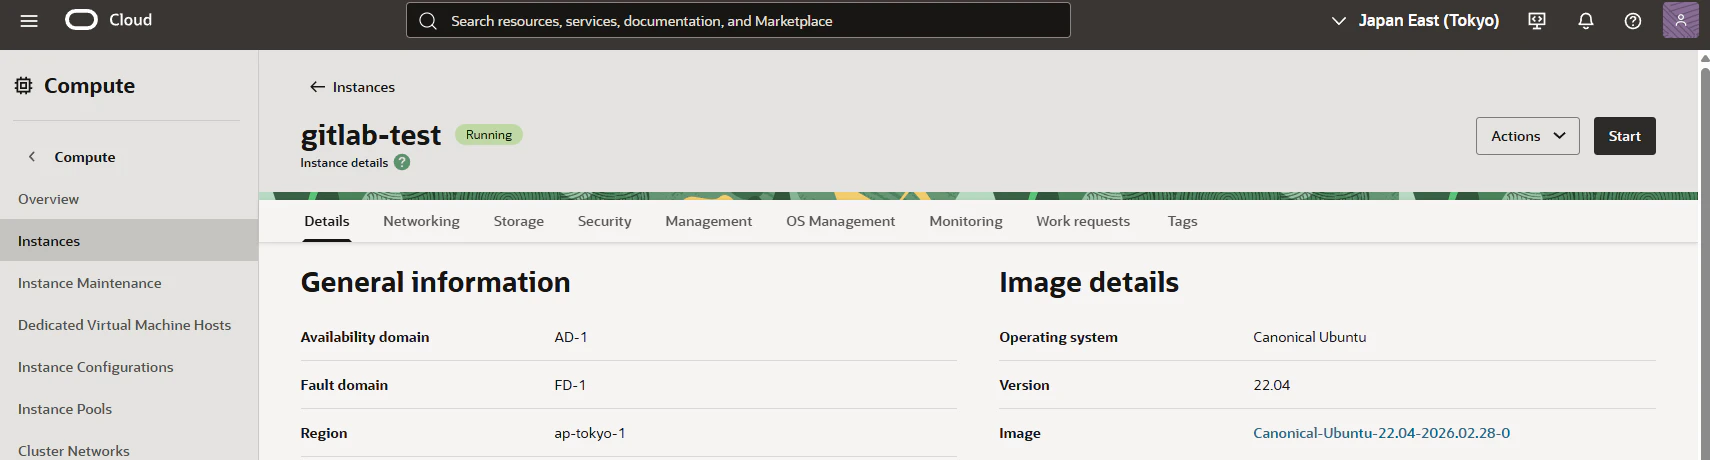The width and height of the screenshot is (1710, 460).
Task: Switch to the Networking tab
Action: click(421, 221)
